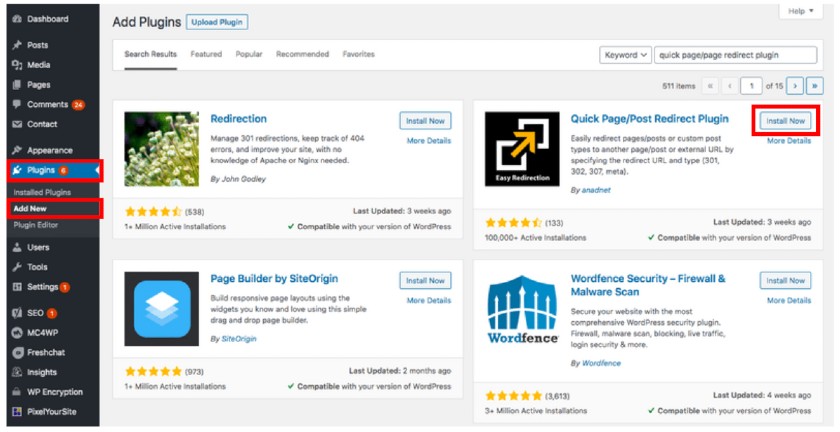Open More Details for Wordfence Security
Image resolution: width=840 pixels, height=432 pixels.
pos(789,300)
